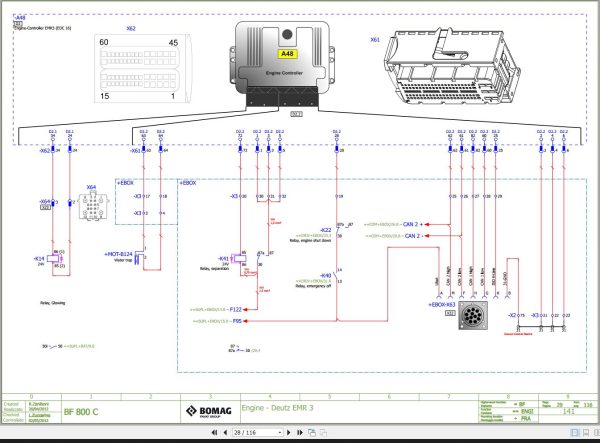Image resolution: width=600 pixels, height=443 pixels.
Task: Click the -K41 relay label
Action: tap(223, 259)
